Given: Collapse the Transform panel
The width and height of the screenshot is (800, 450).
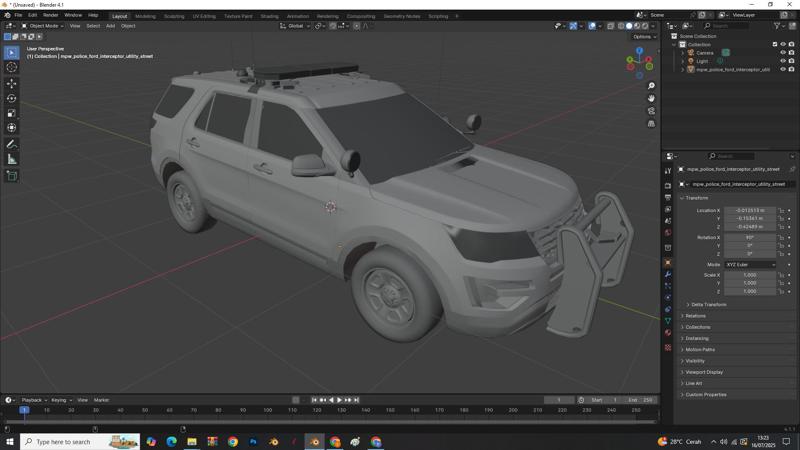Looking at the screenshot, I should (x=697, y=198).
